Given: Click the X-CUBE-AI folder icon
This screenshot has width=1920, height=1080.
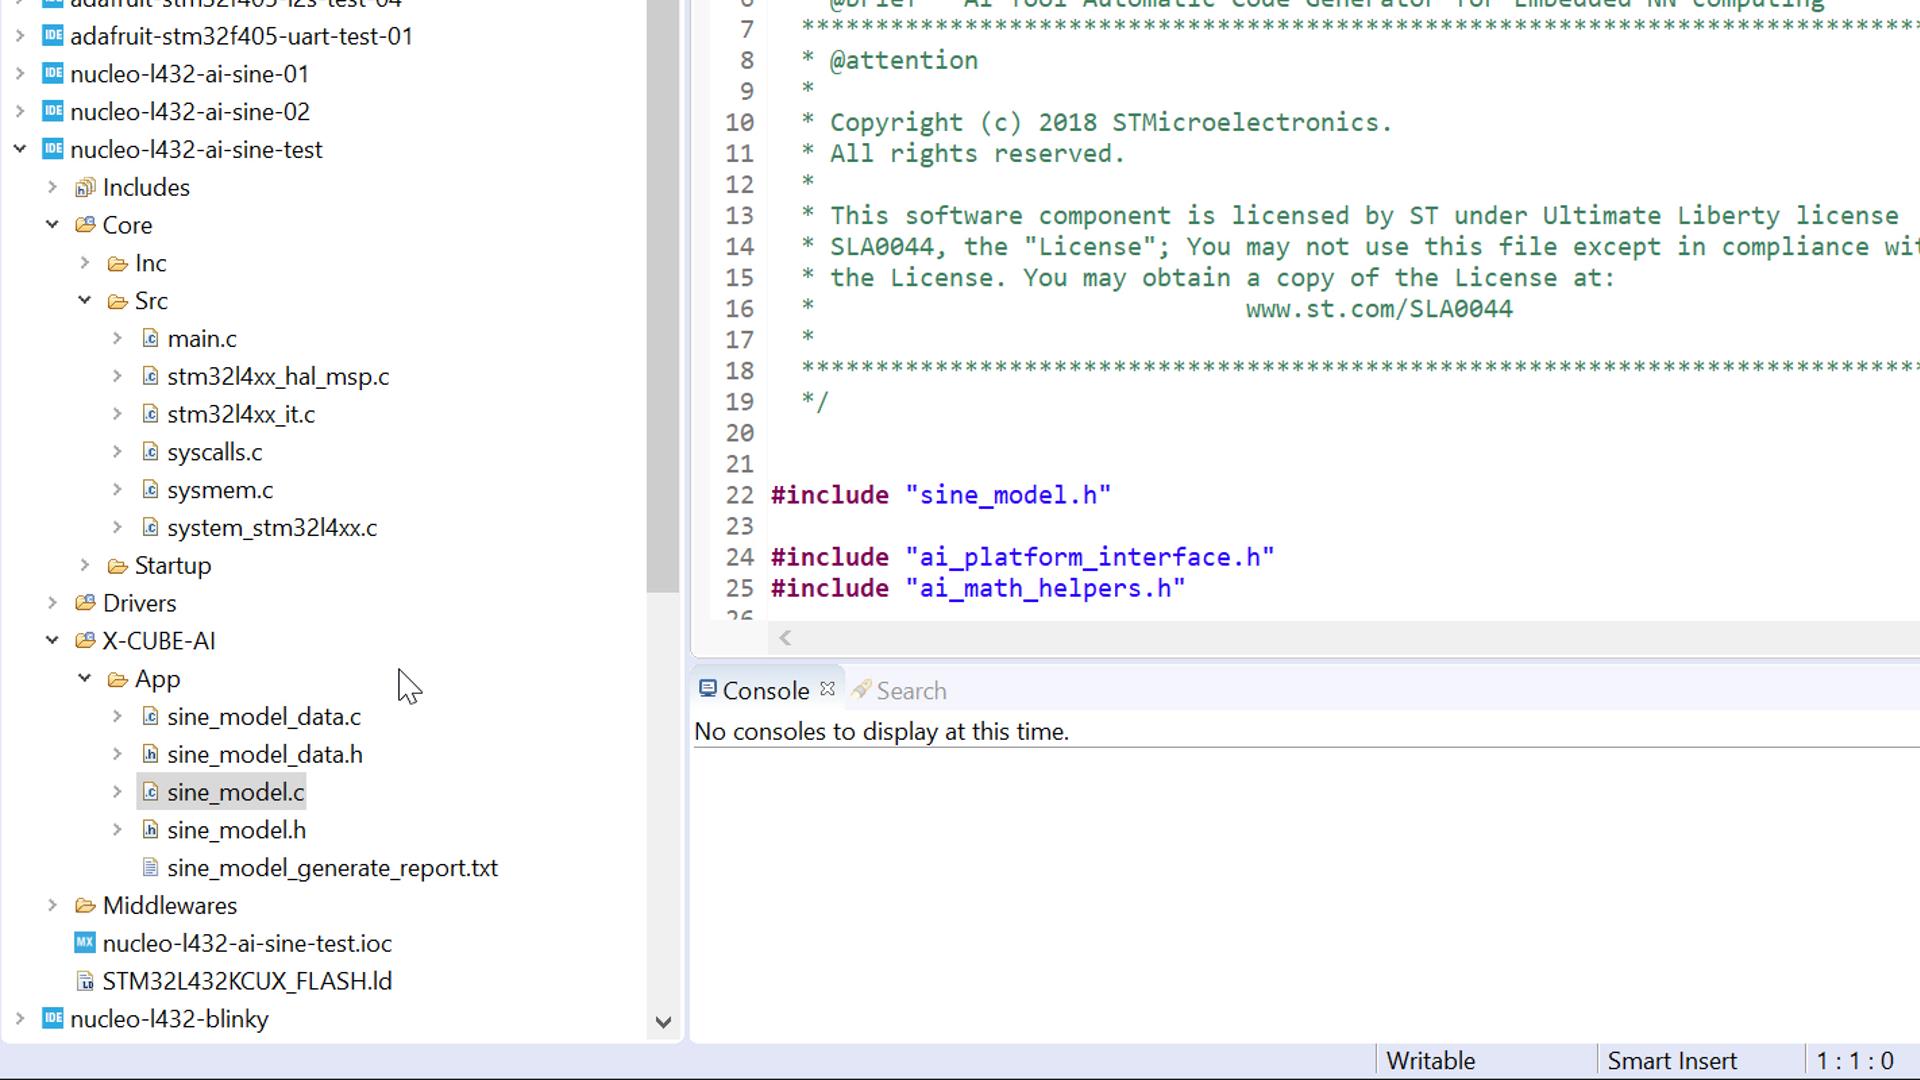Looking at the screenshot, I should point(85,641).
